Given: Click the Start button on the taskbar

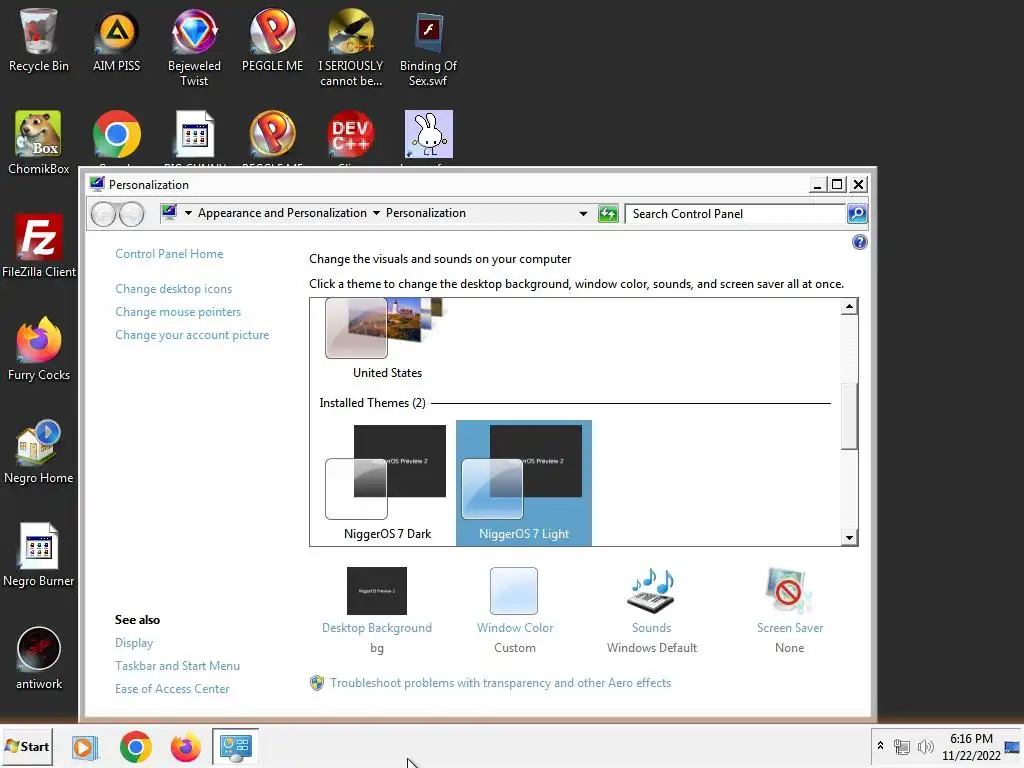Looking at the screenshot, I should click(27, 746).
